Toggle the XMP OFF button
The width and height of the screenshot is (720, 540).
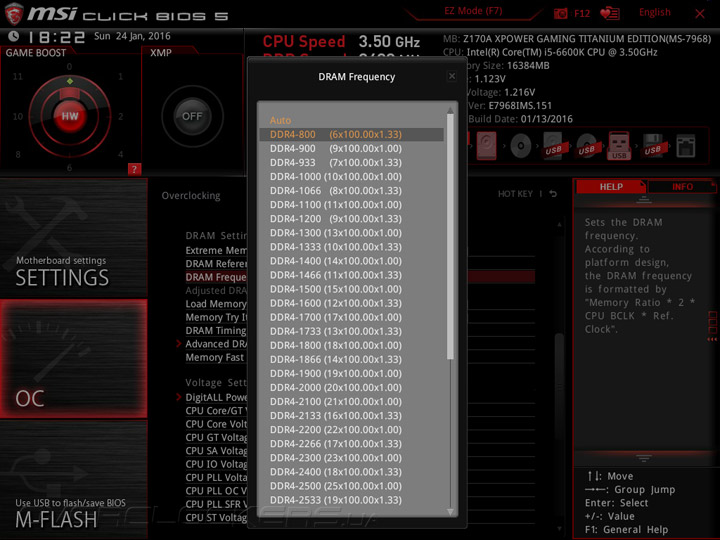(192, 116)
